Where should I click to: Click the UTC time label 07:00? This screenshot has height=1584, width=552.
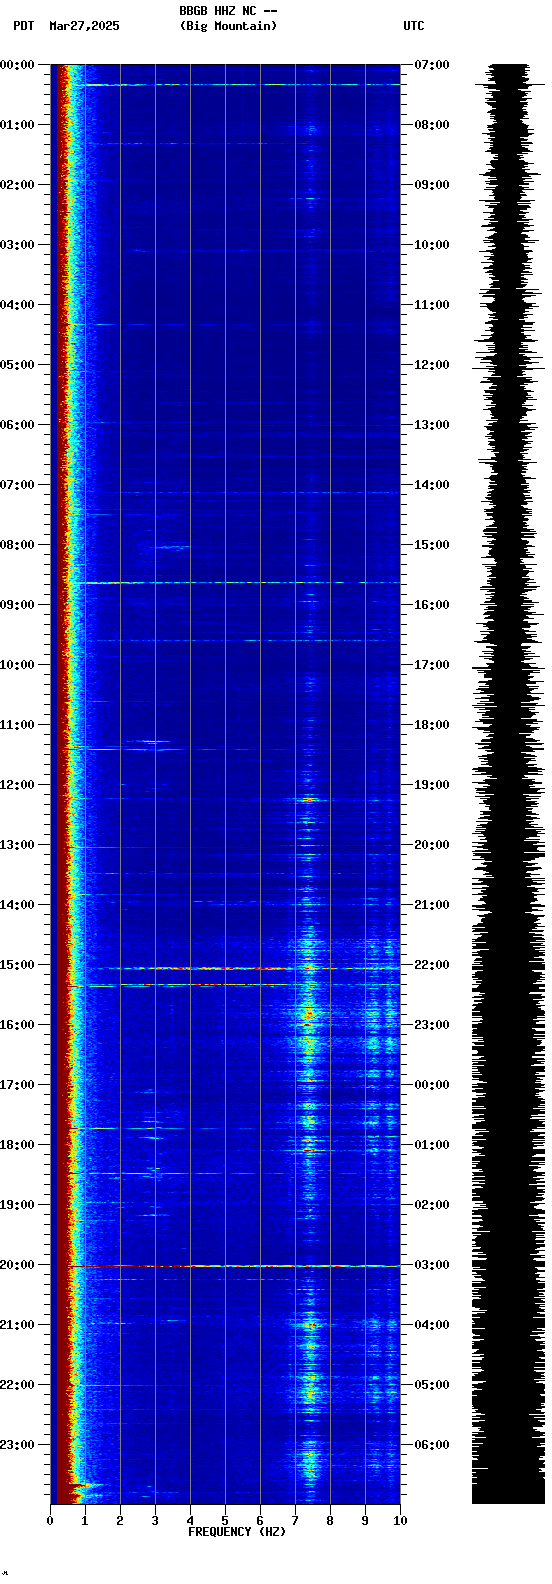[432, 65]
